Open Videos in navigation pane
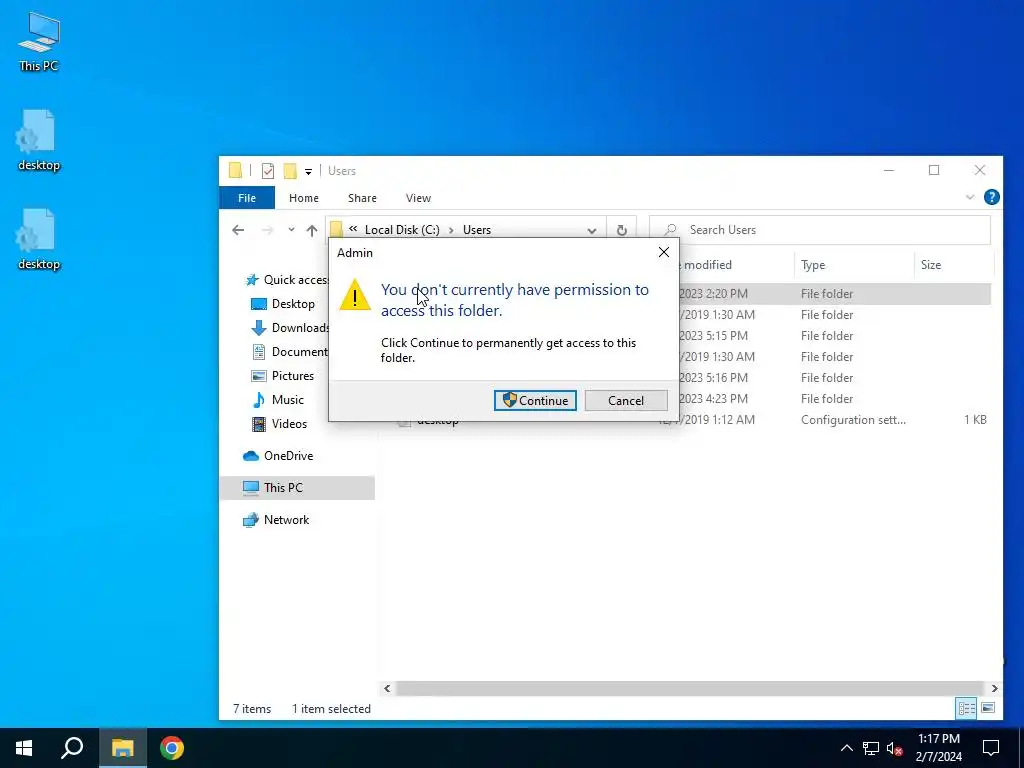The width and height of the screenshot is (1024, 768). (280, 424)
